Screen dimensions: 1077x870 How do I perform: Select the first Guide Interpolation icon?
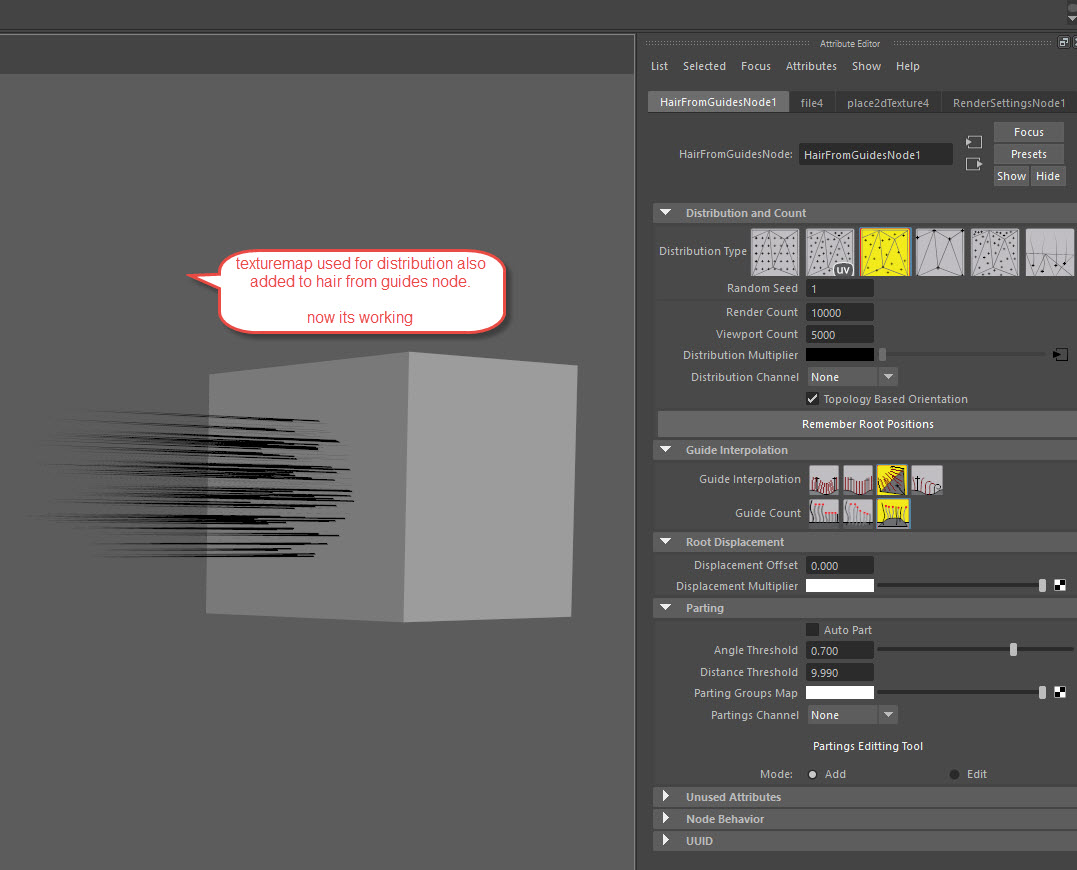click(x=824, y=481)
